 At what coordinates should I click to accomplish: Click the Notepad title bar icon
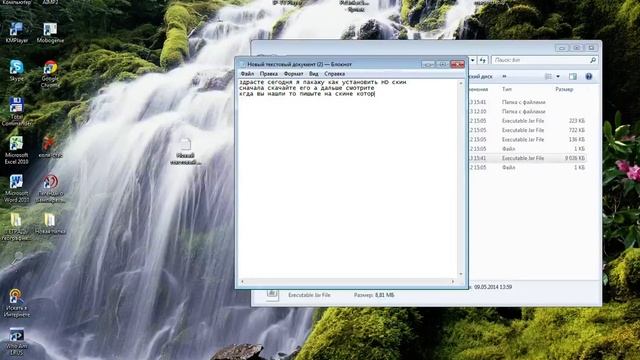click(x=242, y=64)
